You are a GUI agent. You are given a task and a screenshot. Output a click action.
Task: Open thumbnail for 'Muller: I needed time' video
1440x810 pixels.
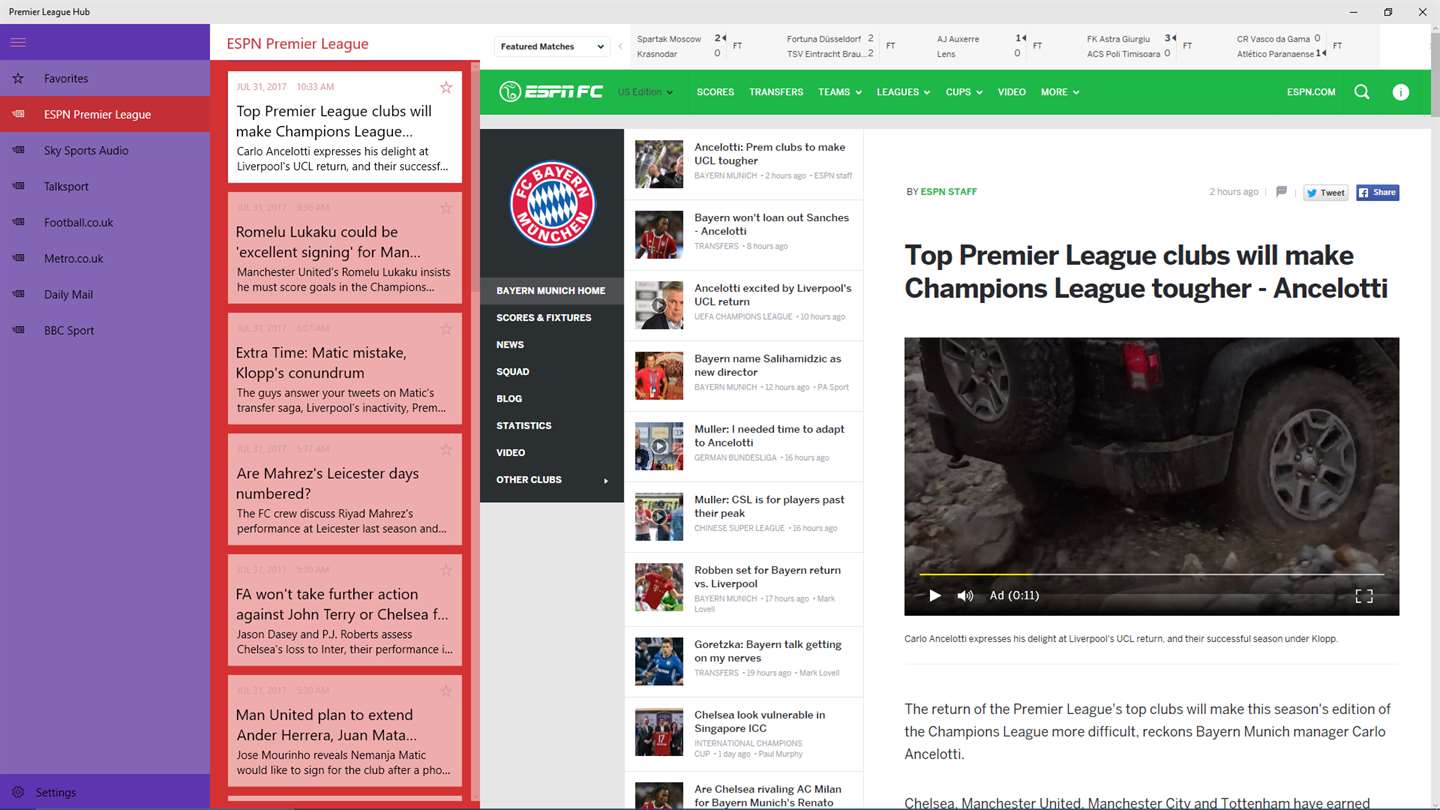pyautogui.click(x=659, y=446)
